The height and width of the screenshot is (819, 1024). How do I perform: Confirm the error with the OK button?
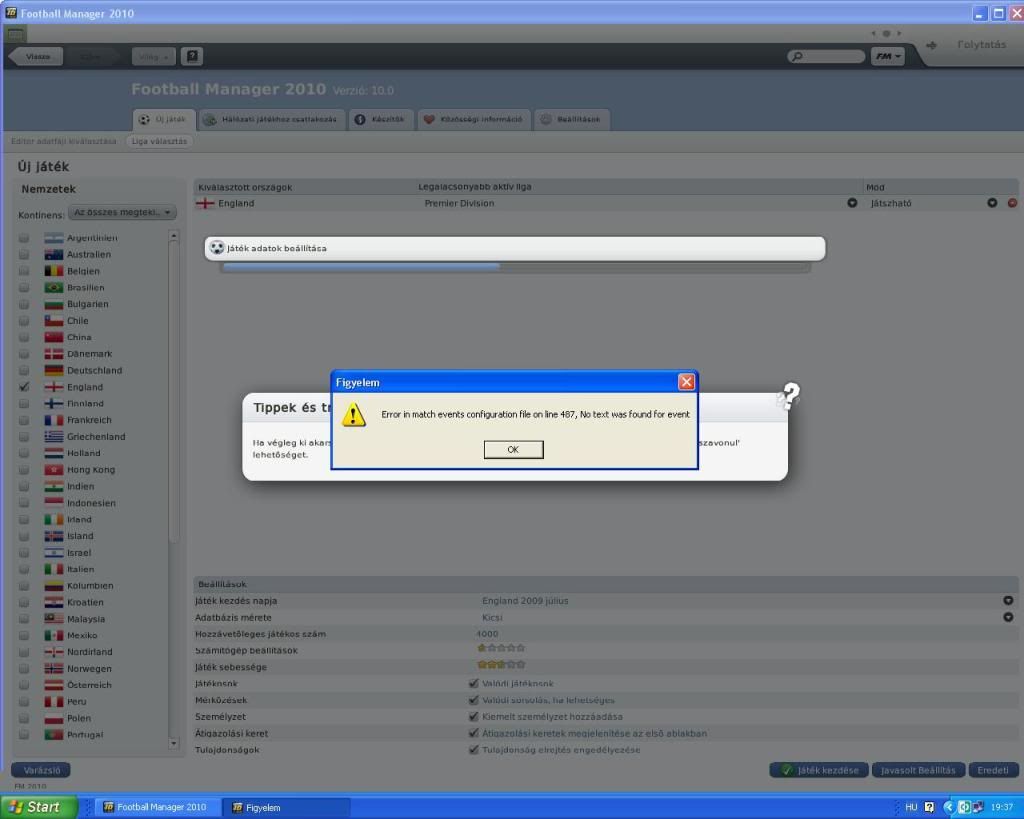[513, 449]
